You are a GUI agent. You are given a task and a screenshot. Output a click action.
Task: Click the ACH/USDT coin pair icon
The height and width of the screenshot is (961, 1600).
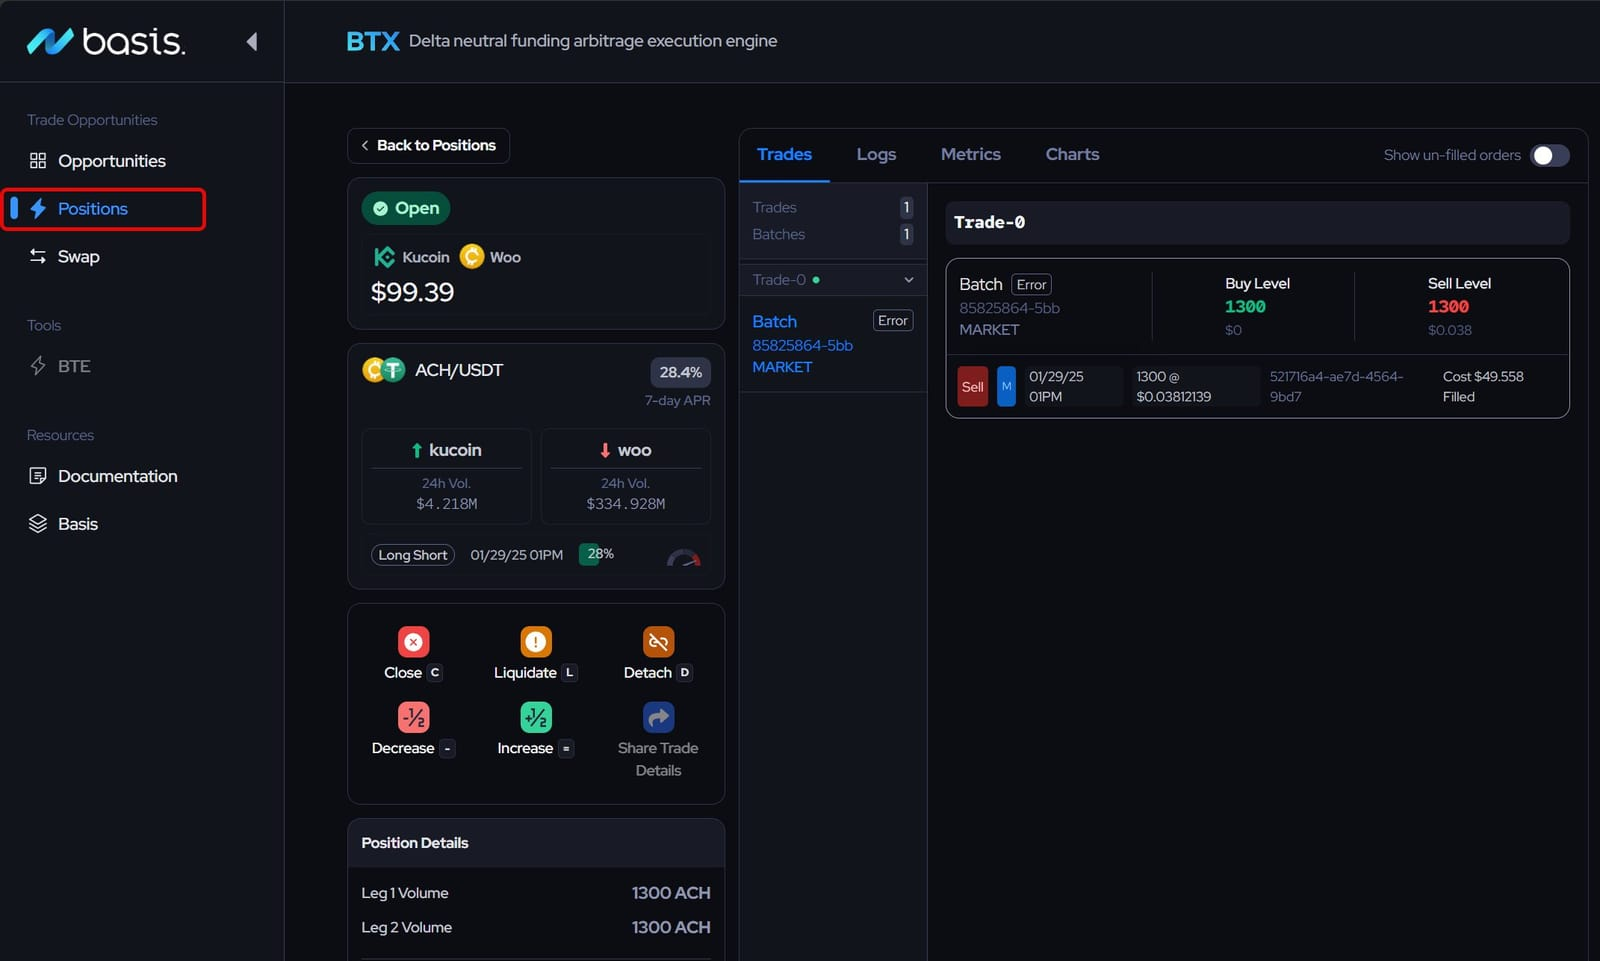[383, 370]
